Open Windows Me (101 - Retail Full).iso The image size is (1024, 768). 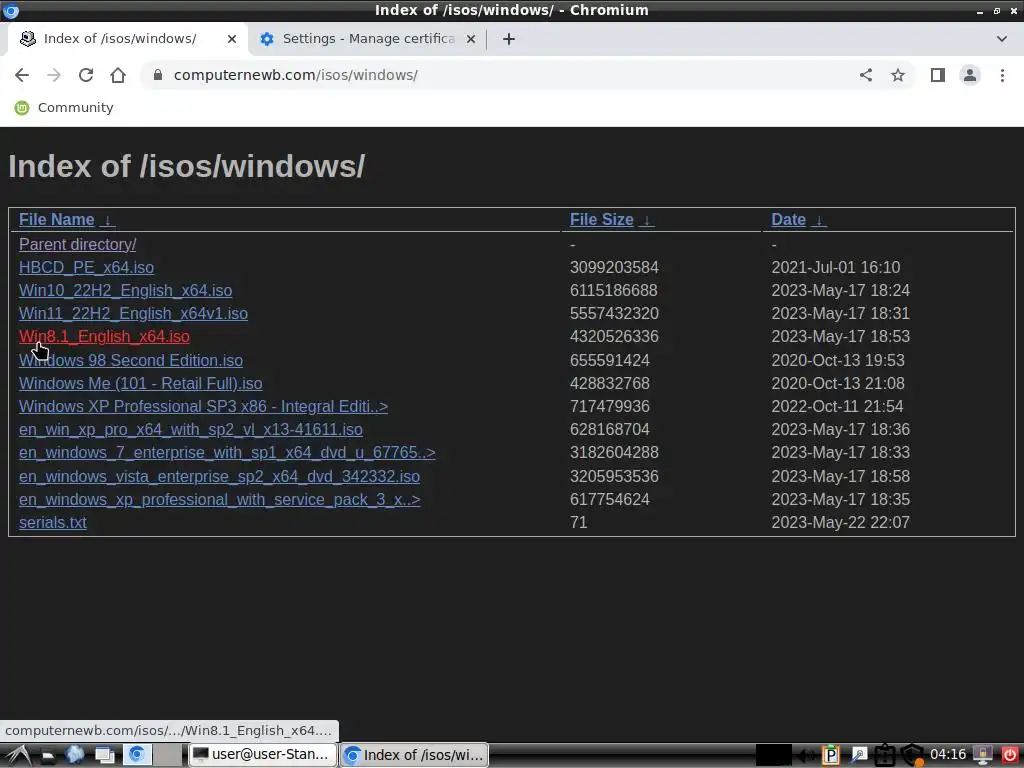point(140,383)
